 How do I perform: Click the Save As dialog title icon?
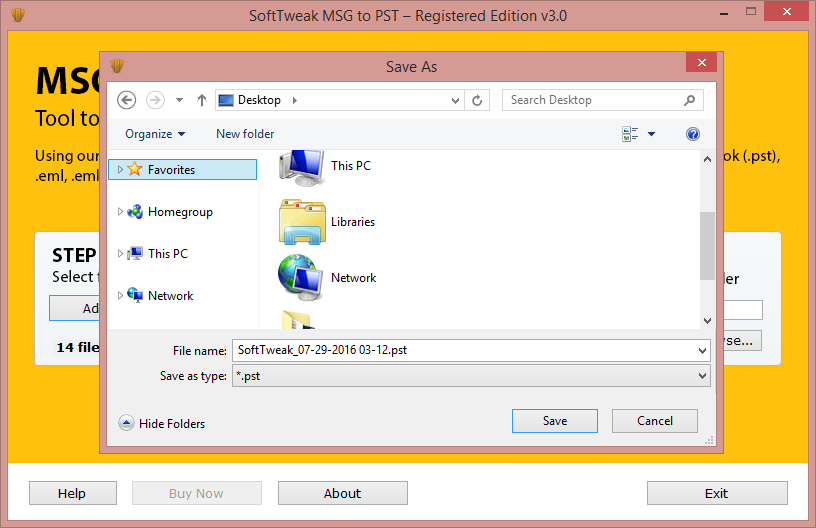[x=117, y=66]
